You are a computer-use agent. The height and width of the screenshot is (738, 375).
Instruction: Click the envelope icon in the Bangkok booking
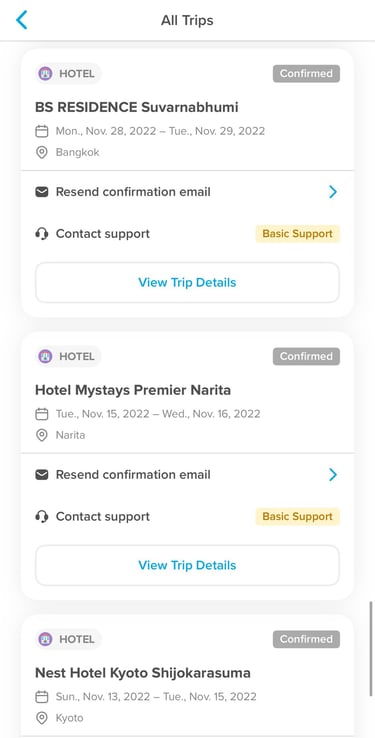point(42,192)
